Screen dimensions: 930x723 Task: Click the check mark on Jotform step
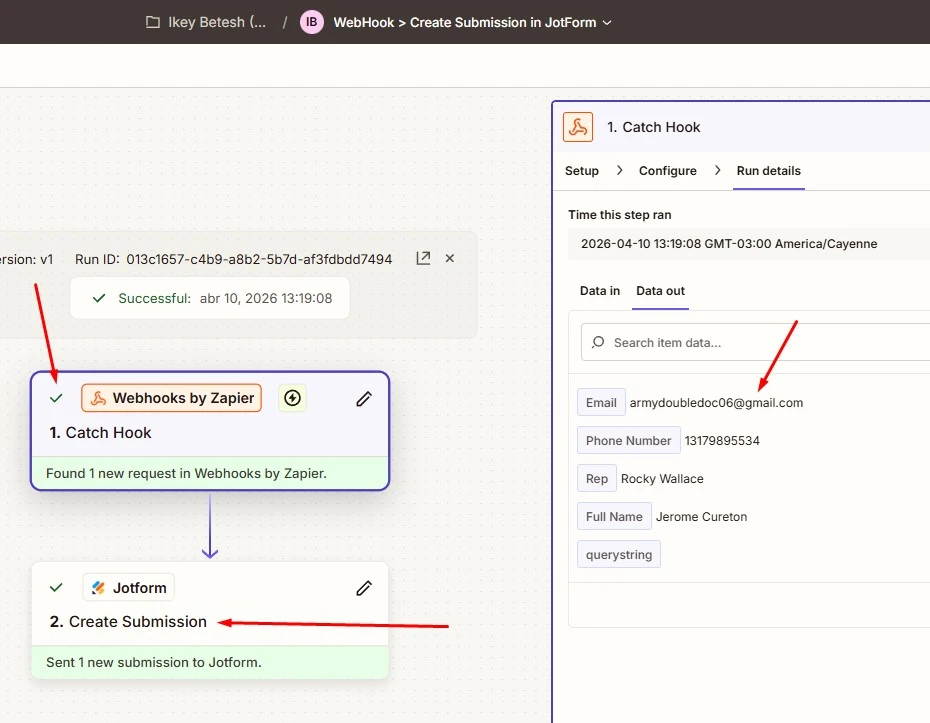(x=56, y=588)
